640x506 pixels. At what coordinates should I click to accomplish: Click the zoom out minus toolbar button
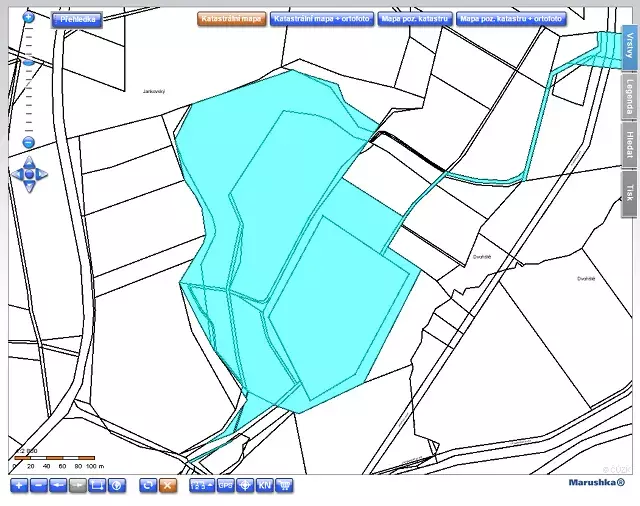(38, 485)
